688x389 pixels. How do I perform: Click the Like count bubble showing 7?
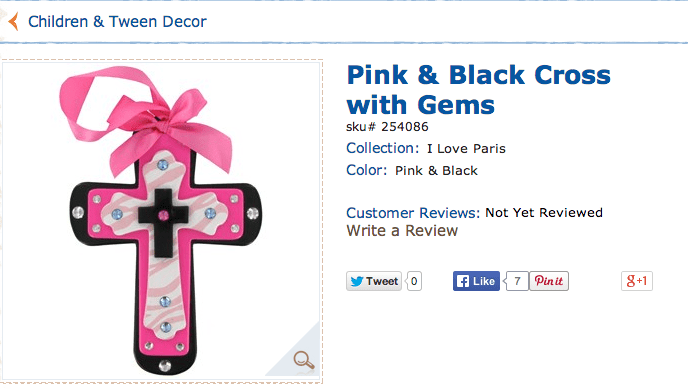[x=517, y=281]
